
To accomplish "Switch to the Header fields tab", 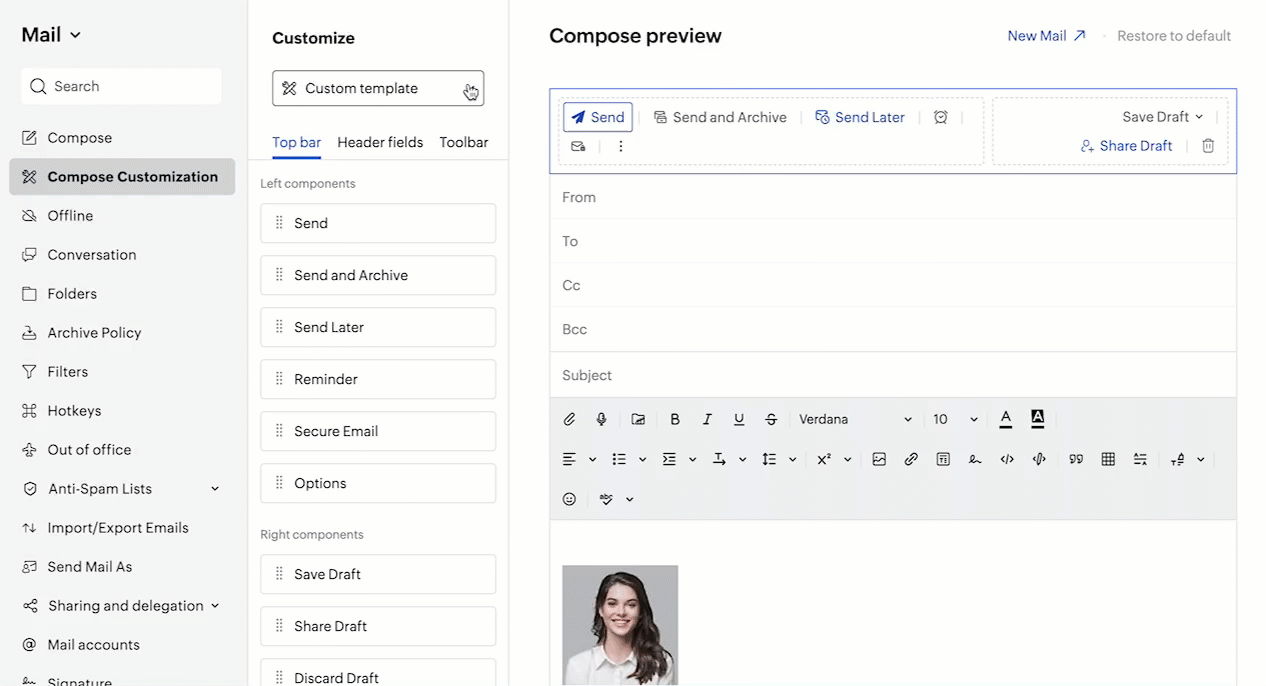I will coord(380,142).
